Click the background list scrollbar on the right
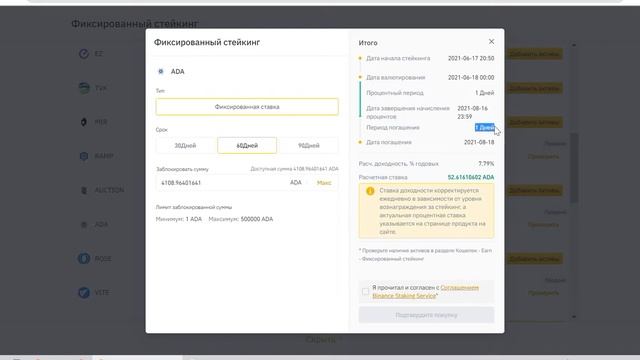Viewport: 640px width, 360px height. (574, 167)
